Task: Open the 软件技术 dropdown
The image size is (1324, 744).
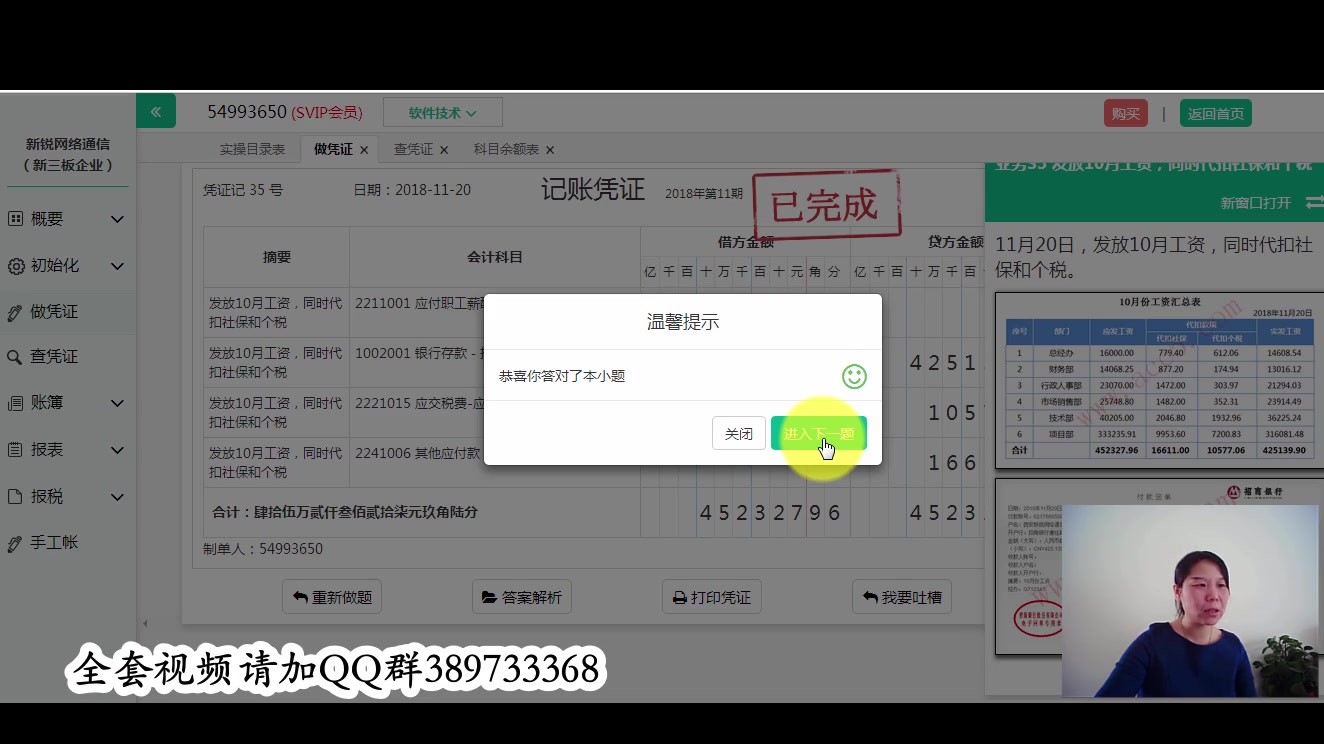Action: tap(442, 113)
